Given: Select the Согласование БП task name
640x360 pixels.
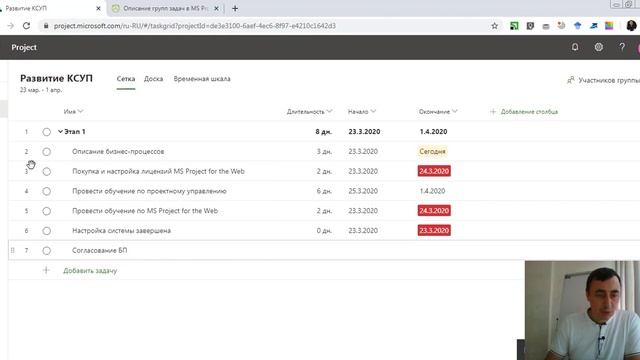Looking at the screenshot, I should tap(100, 250).
